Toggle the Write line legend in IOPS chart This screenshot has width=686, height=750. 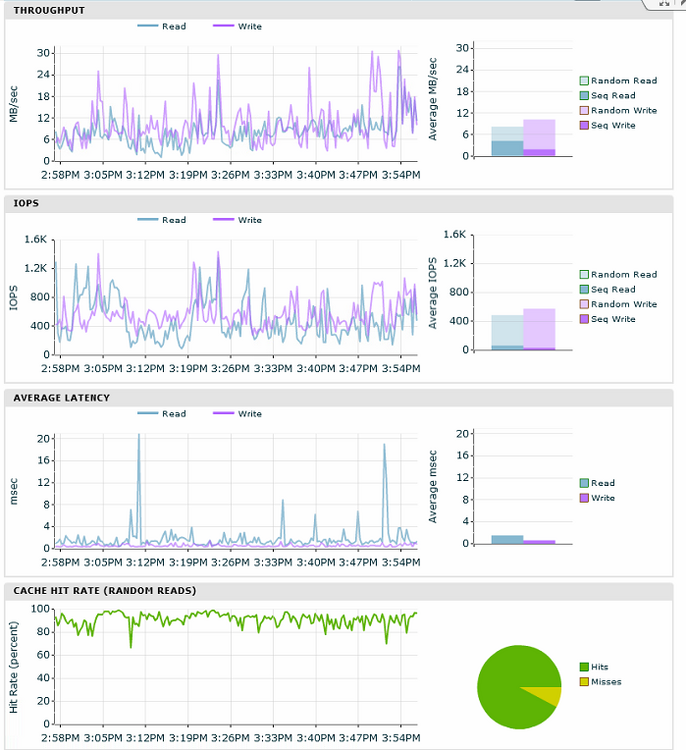coord(237,220)
